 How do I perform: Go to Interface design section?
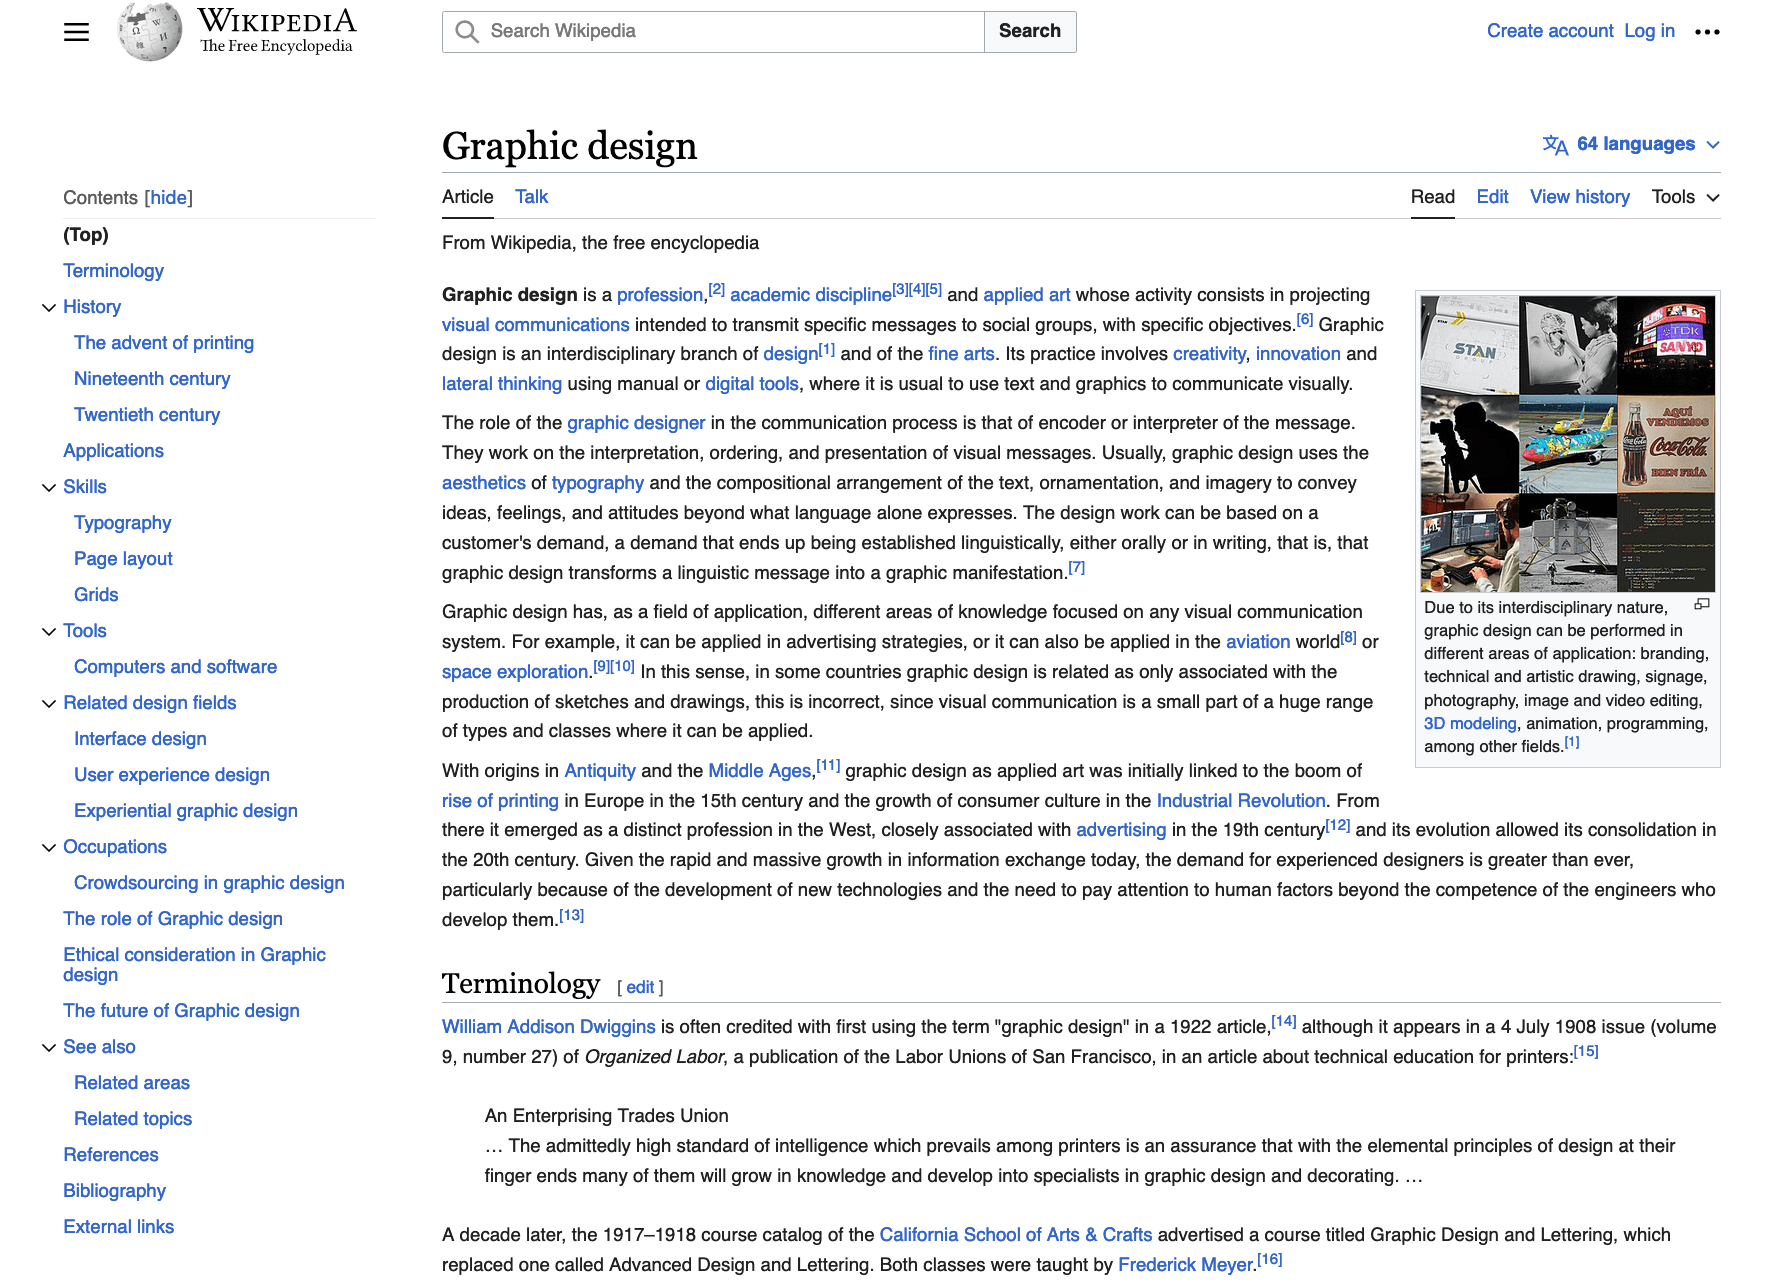[140, 739]
